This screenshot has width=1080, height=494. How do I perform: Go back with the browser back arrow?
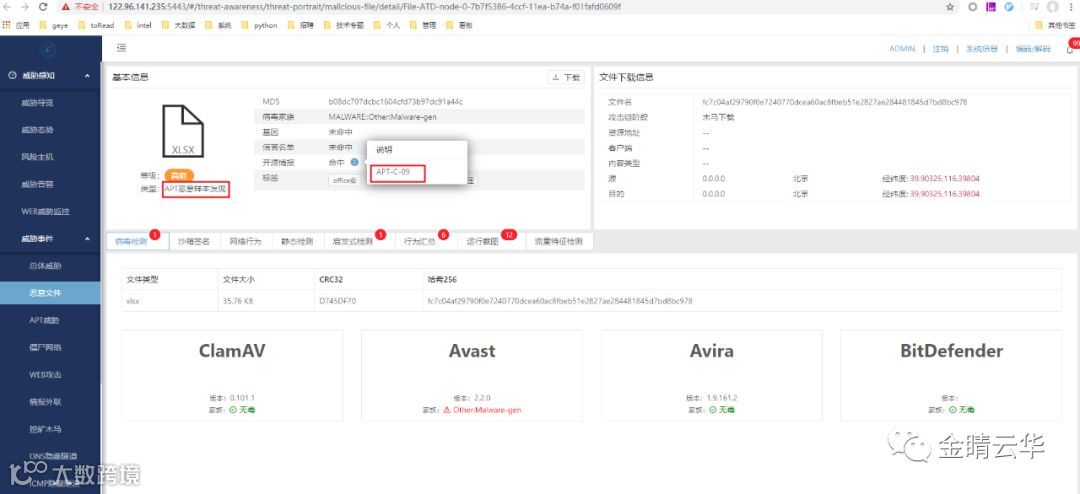pyautogui.click(x=9, y=7)
